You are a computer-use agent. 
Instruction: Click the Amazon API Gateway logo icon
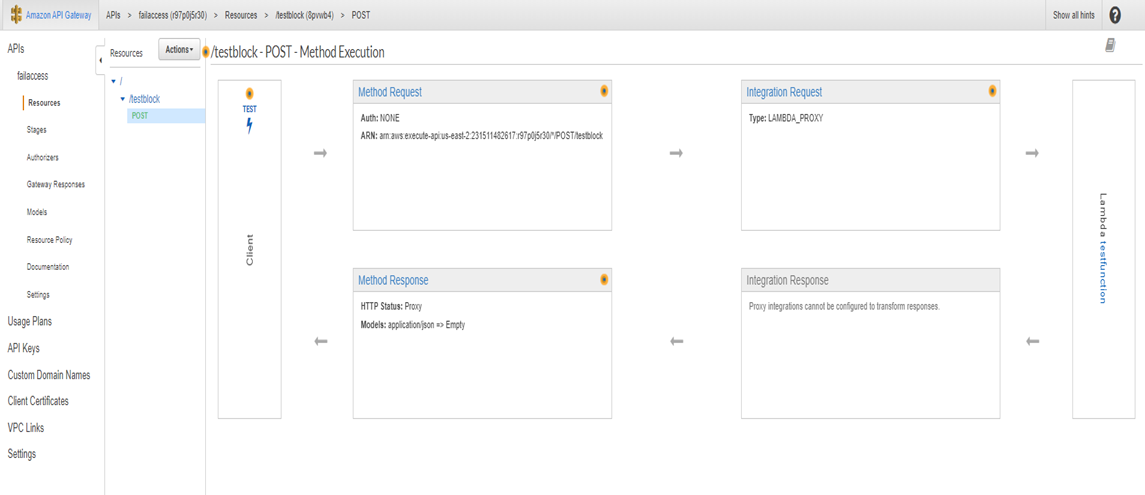click(17, 15)
